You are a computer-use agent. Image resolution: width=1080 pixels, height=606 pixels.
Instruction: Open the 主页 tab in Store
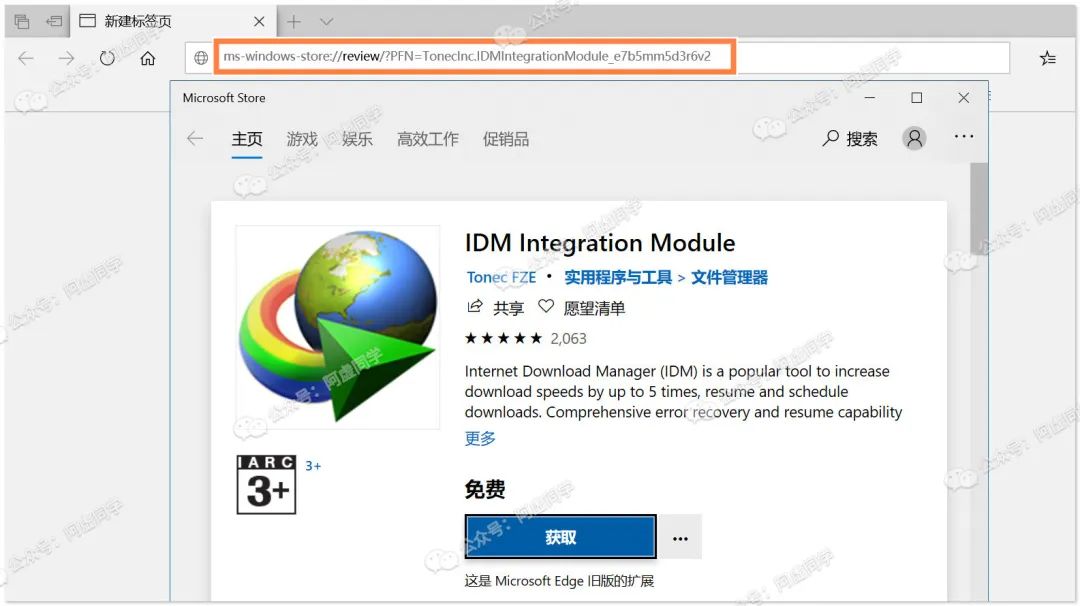(x=247, y=139)
